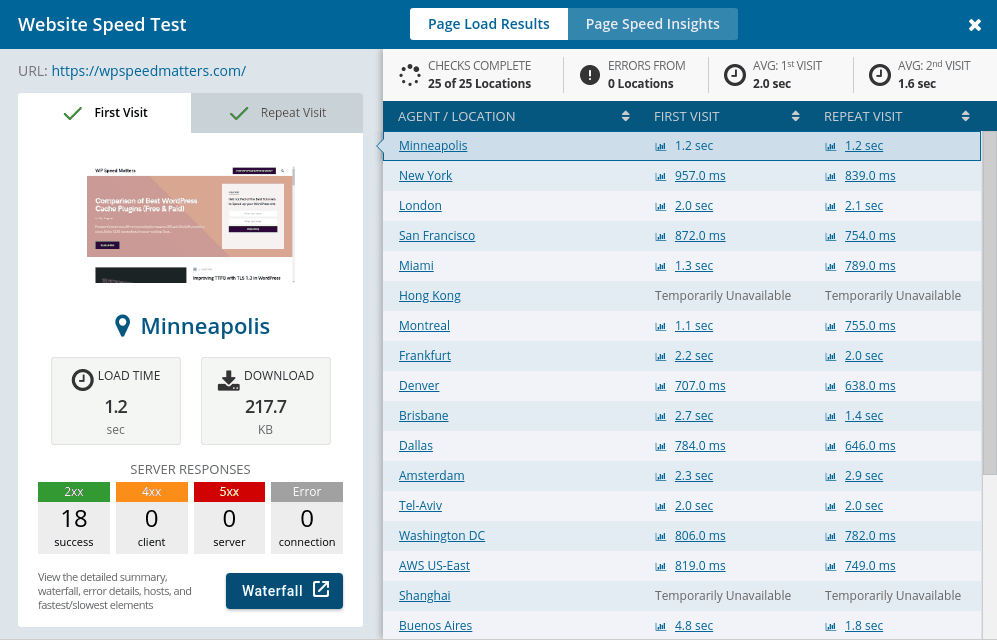997x640 pixels.
Task: Select the First Visit tab
Action: point(104,113)
